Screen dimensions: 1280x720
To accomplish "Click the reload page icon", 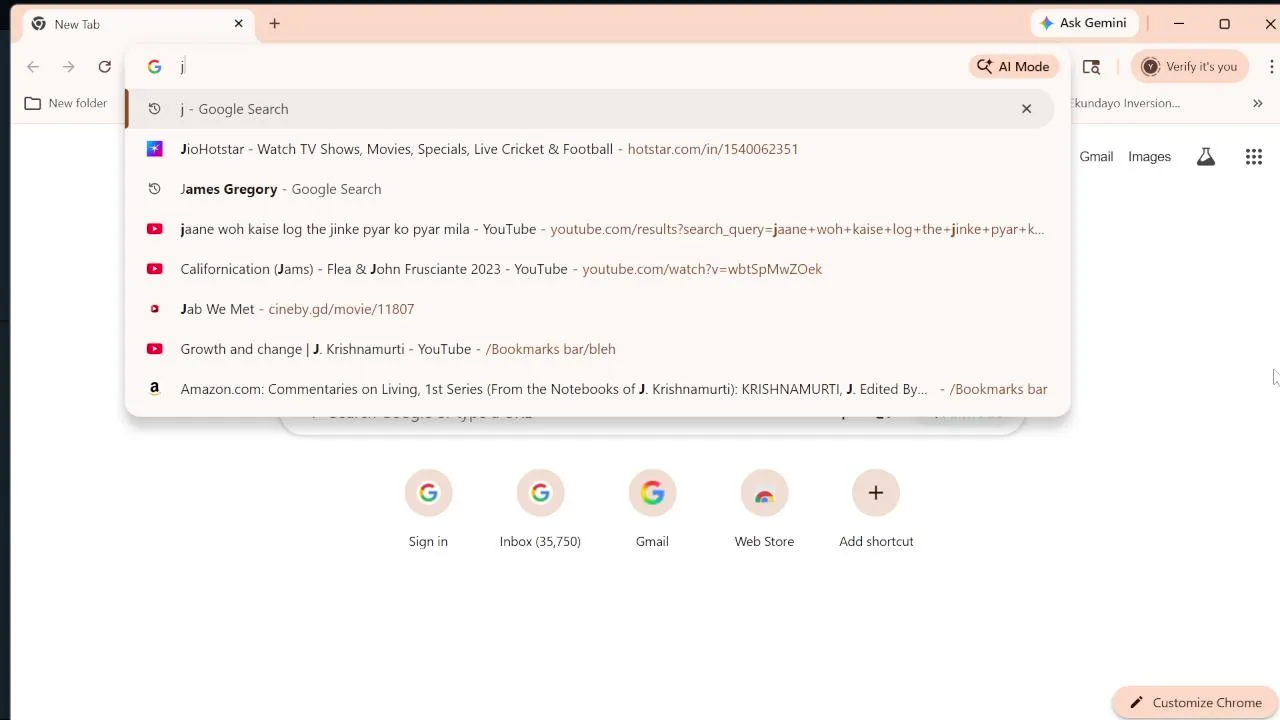I will tap(104, 67).
